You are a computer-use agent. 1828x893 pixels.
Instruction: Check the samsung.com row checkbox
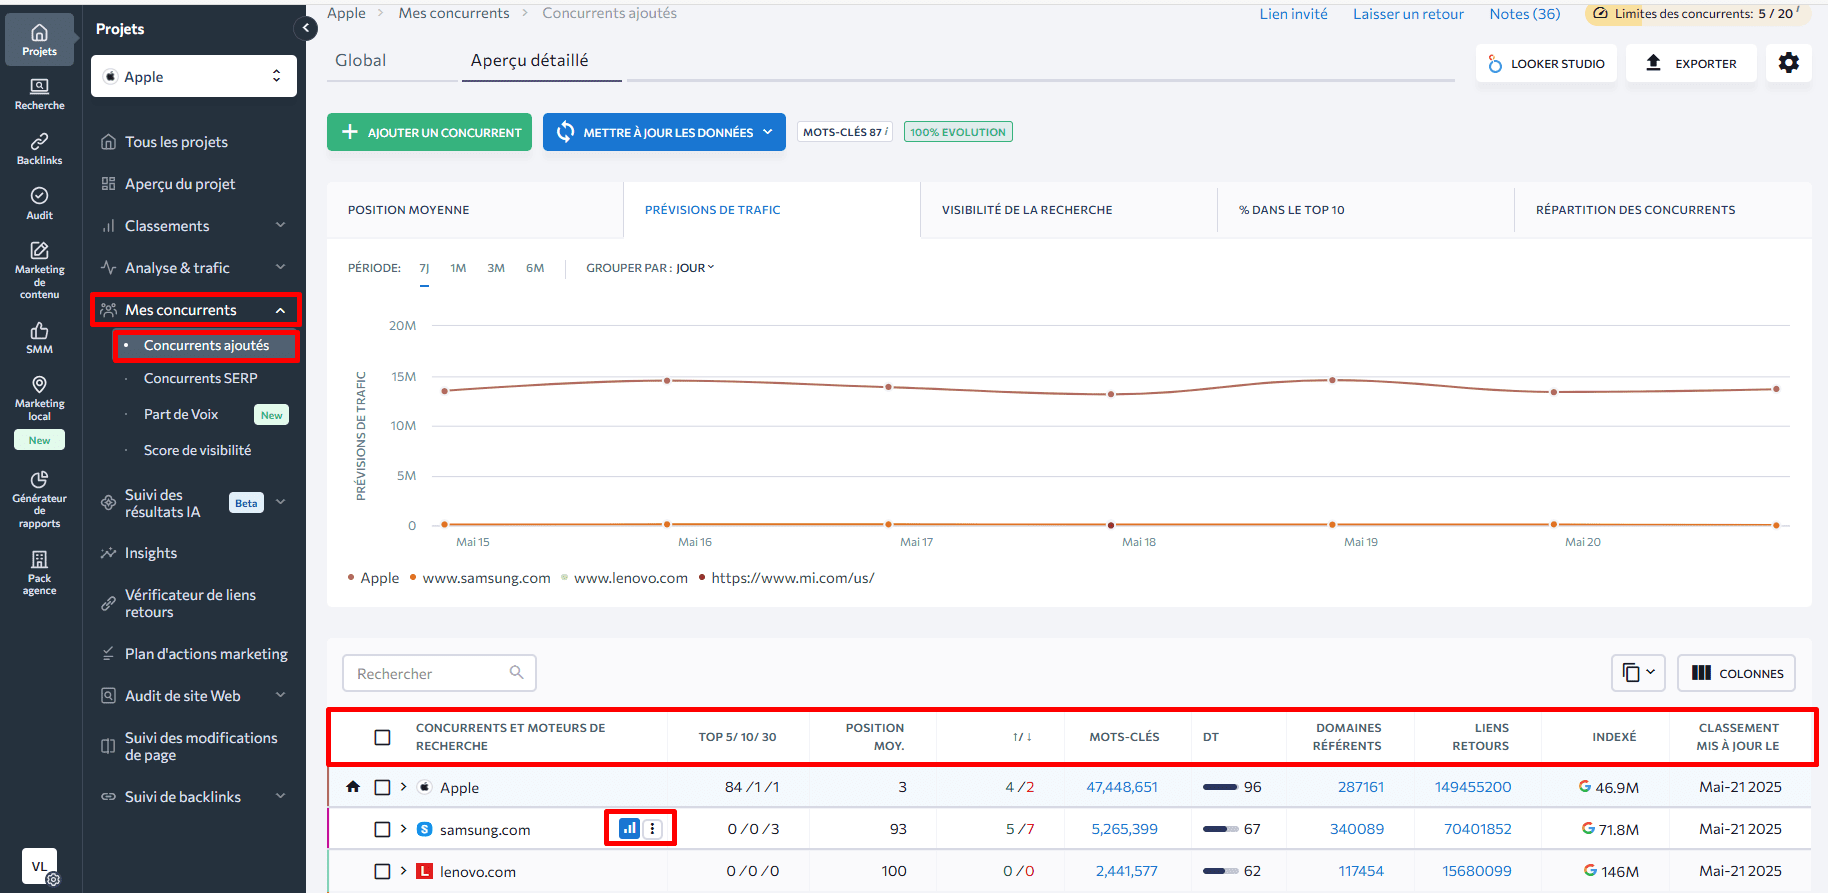(382, 829)
